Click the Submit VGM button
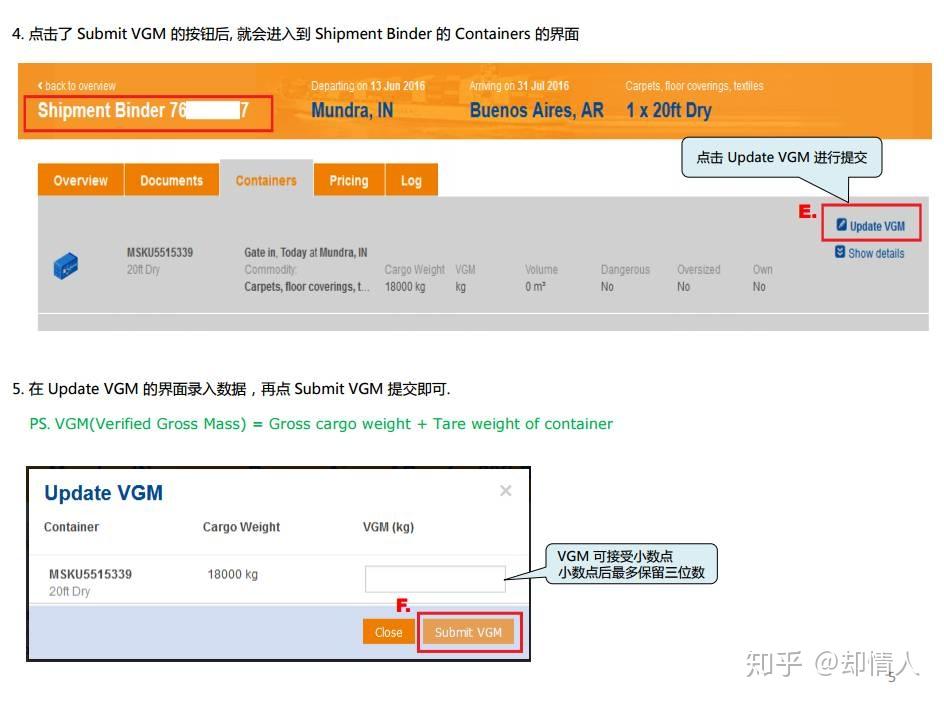The image size is (944, 702). (469, 631)
